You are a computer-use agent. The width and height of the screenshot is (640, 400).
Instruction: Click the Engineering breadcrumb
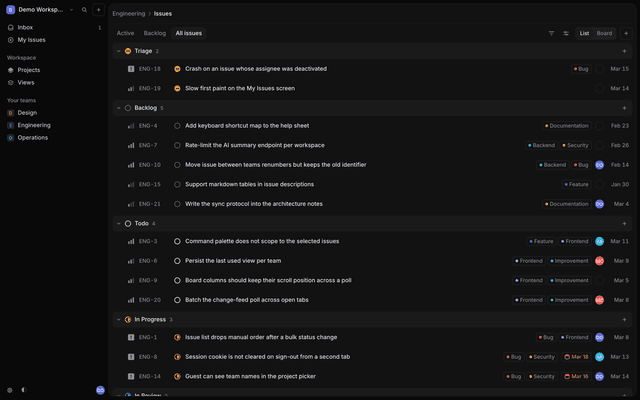click(x=129, y=14)
